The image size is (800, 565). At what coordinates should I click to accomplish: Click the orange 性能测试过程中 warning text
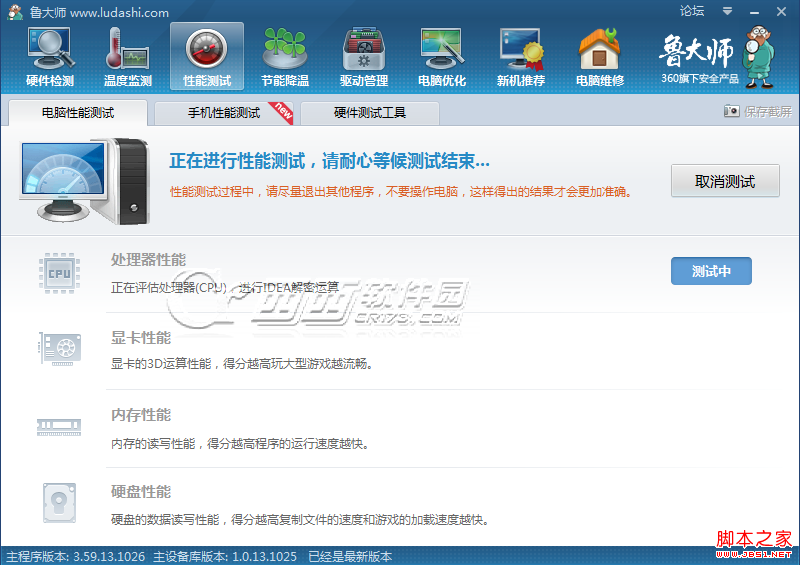[x=401, y=191]
